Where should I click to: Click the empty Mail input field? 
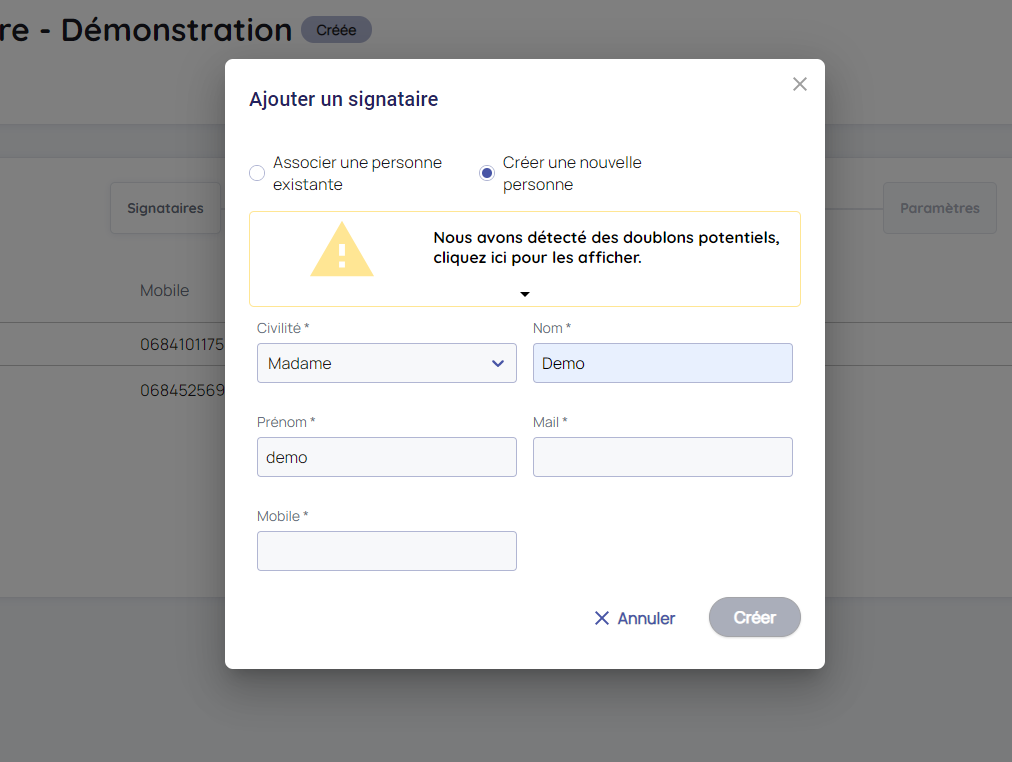point(662,457)
